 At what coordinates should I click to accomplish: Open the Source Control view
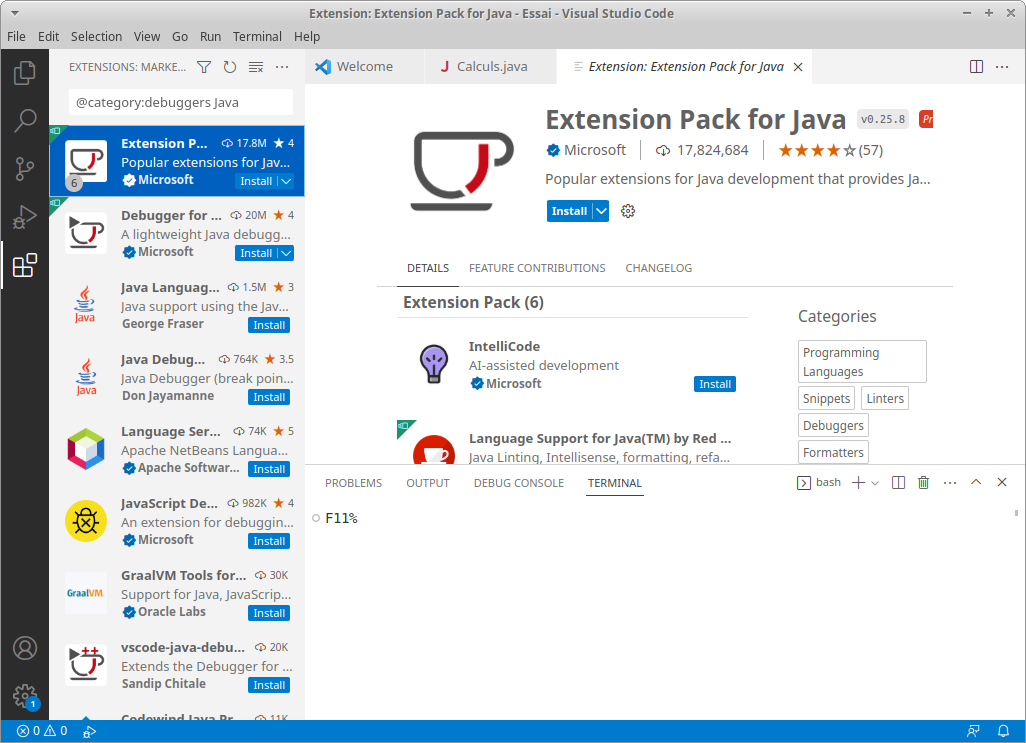(x=24, y=169)
